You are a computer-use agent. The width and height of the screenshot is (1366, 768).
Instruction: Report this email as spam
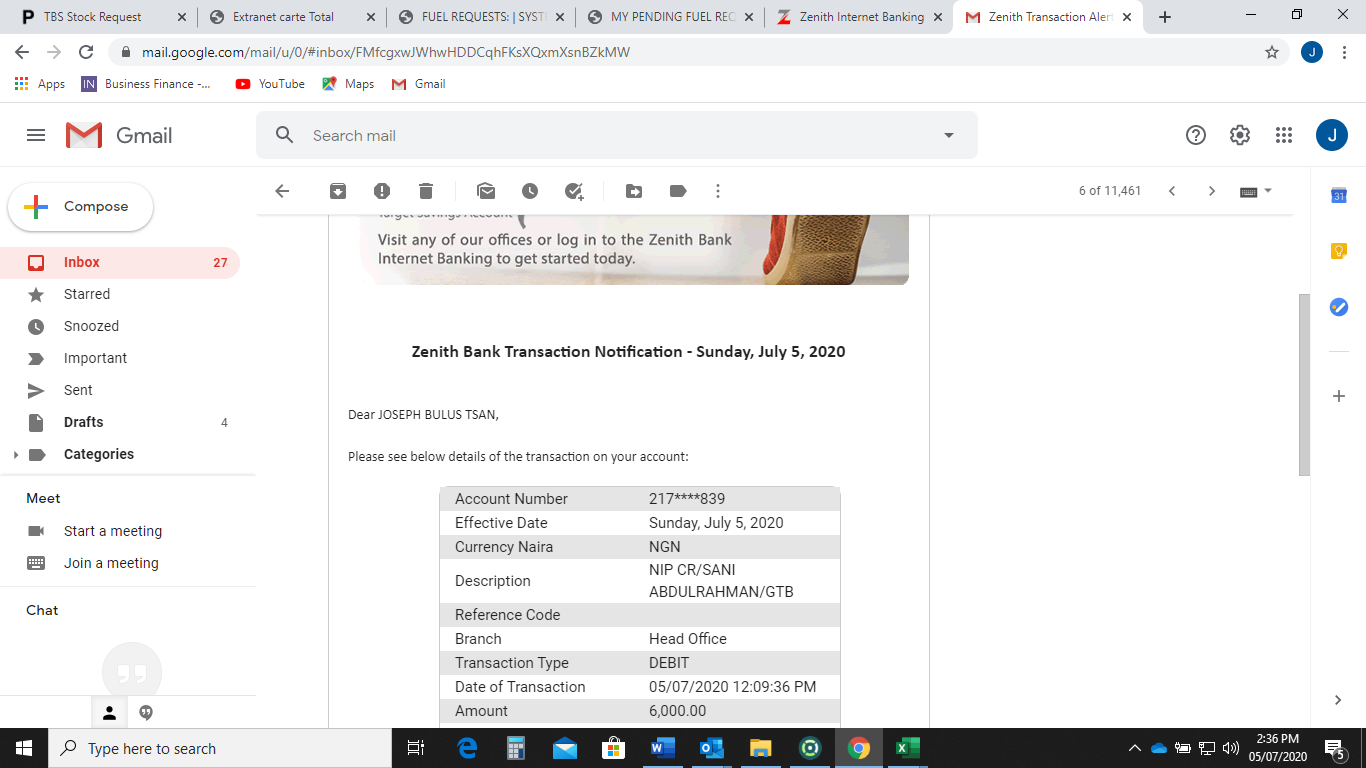(x=382, y=191)
